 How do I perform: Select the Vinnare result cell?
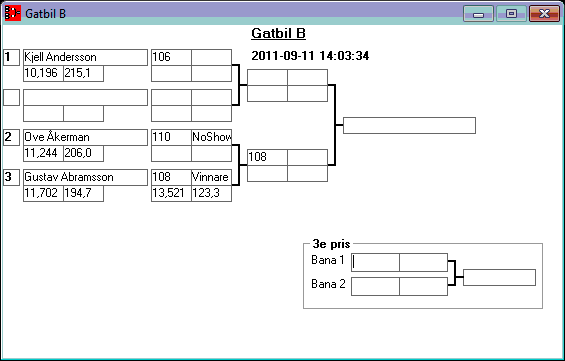pos(212,177)
